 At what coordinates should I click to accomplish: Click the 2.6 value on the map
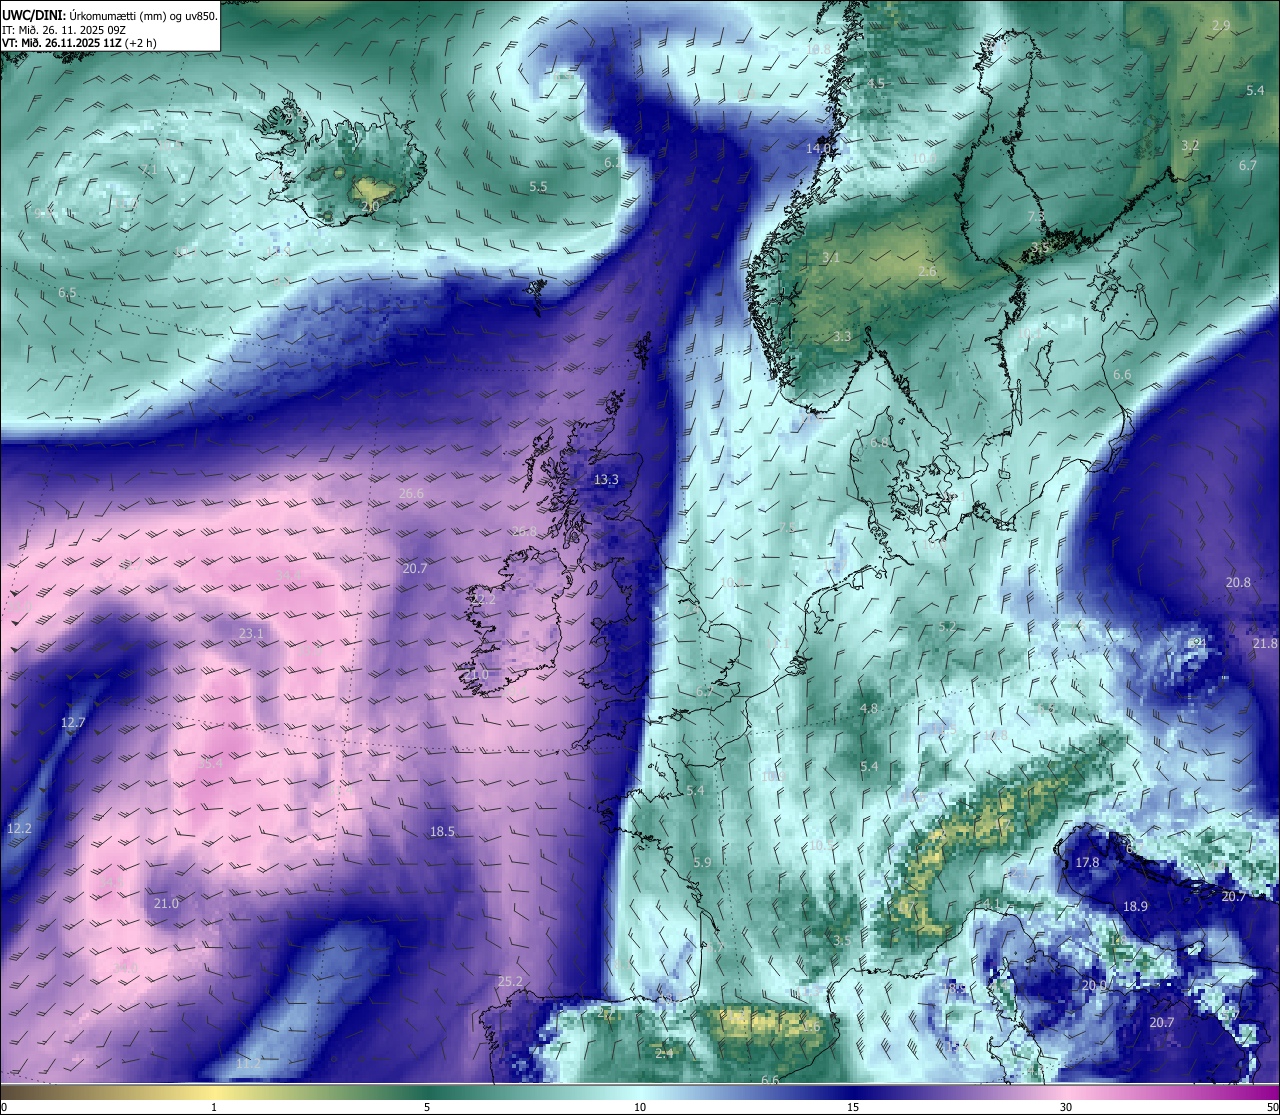(x=928, y=271)
